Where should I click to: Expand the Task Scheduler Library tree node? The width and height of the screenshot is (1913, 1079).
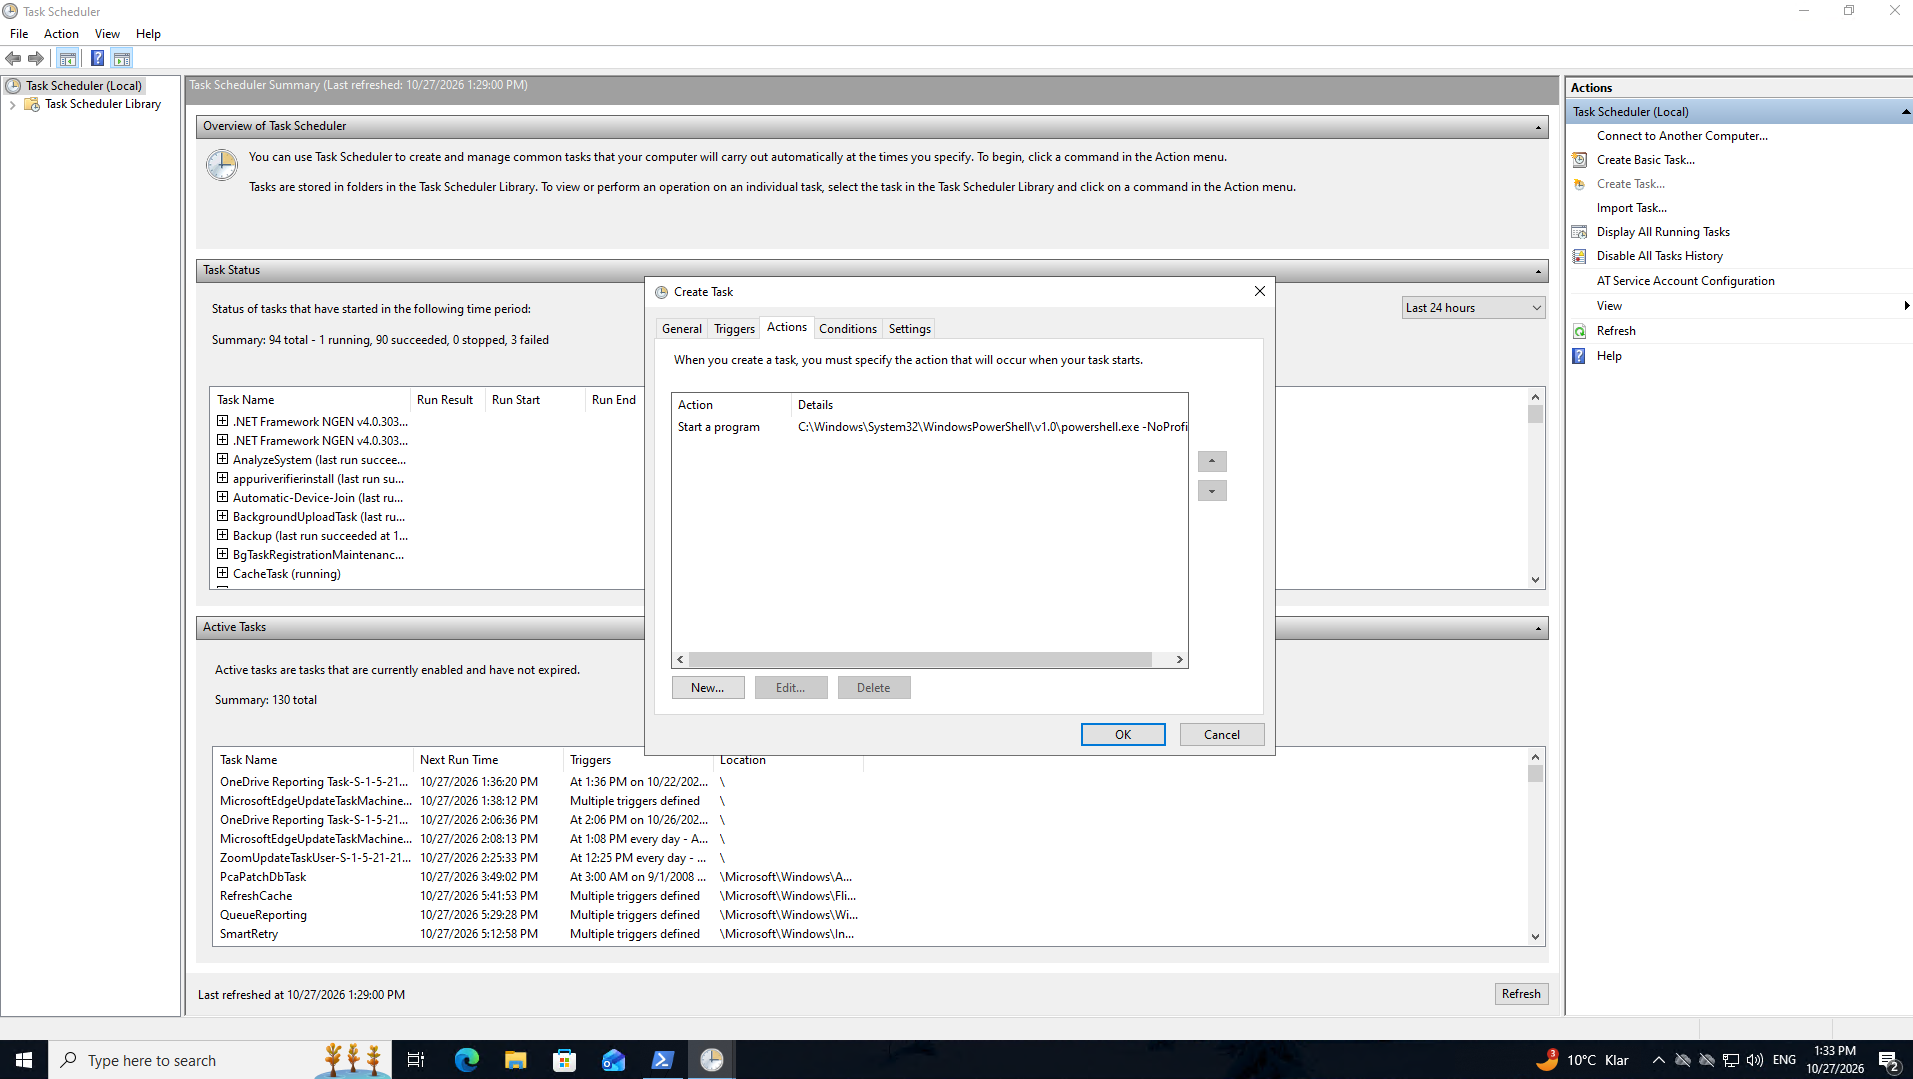pyautogui.click(x=12, y=105)
